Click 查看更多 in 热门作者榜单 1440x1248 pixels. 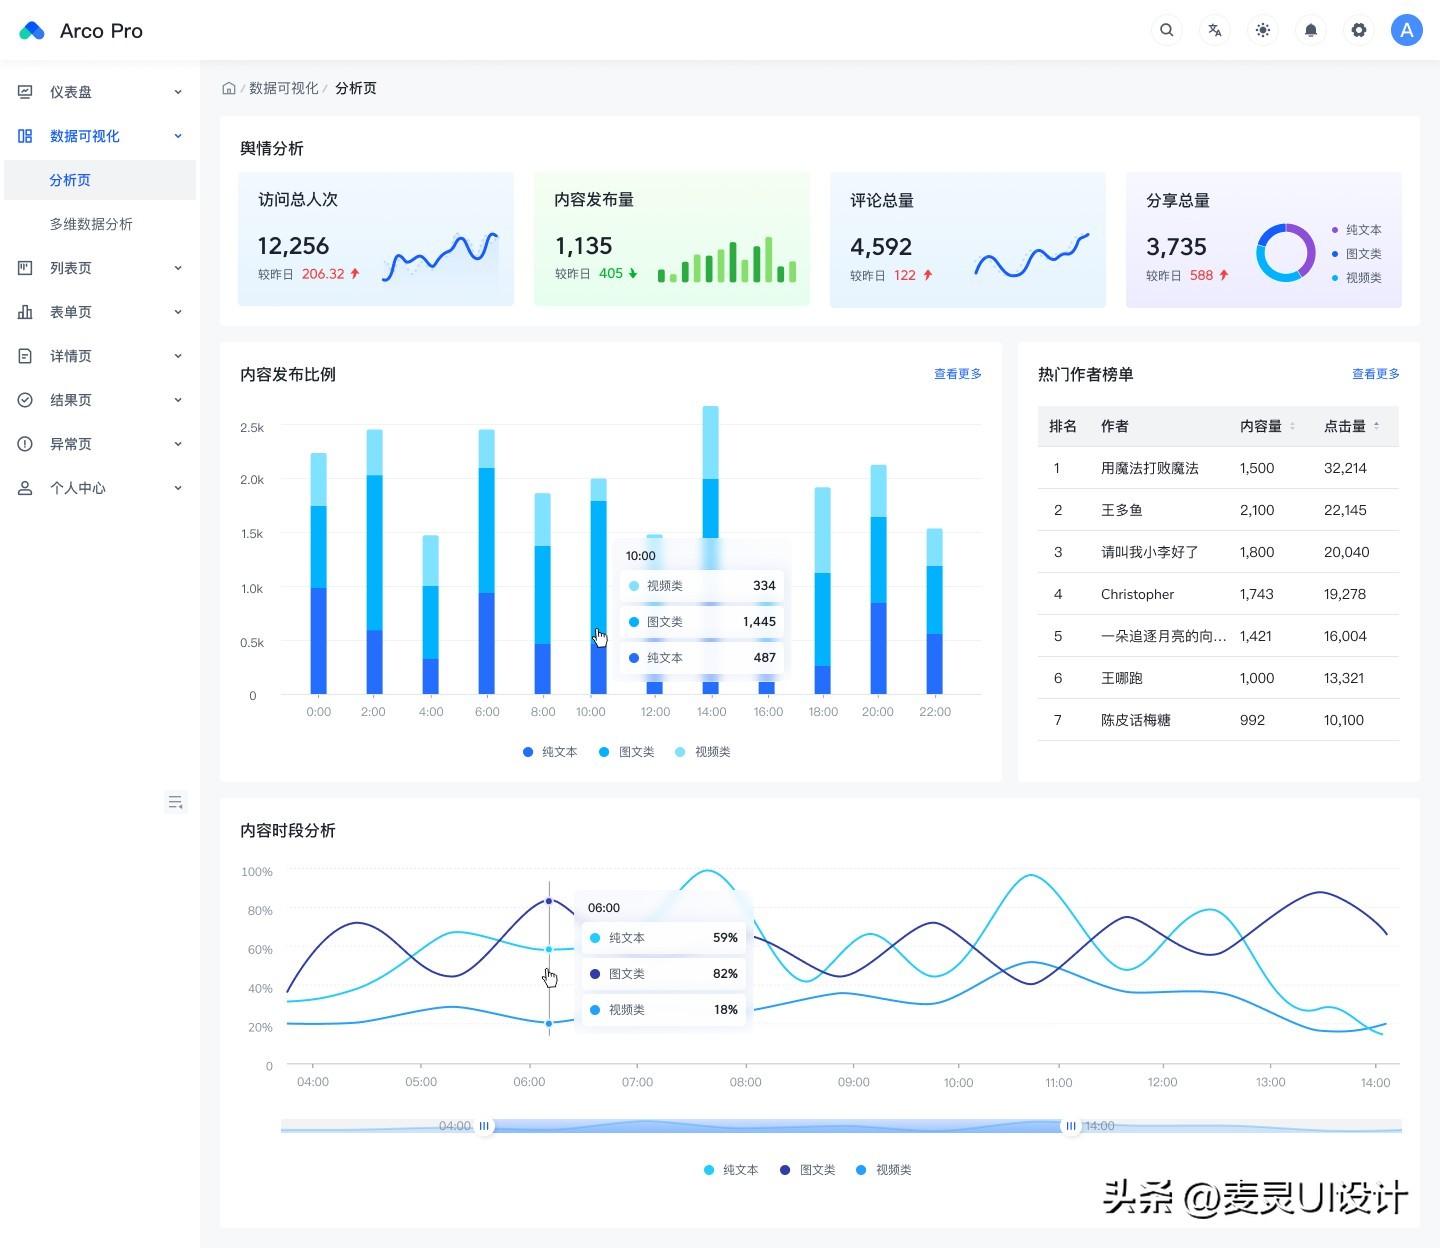1375,374
